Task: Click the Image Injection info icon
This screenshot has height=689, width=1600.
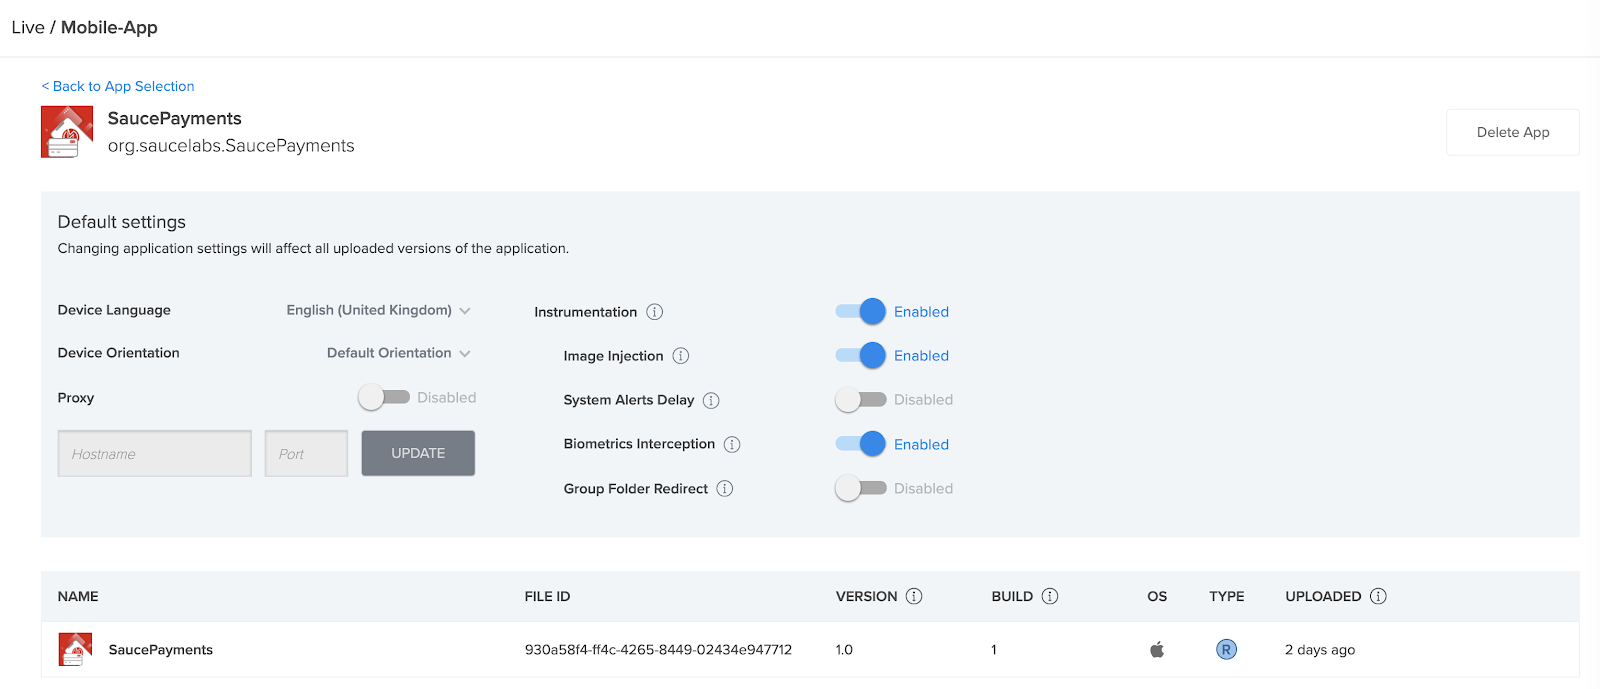Action: coord(680,356)
